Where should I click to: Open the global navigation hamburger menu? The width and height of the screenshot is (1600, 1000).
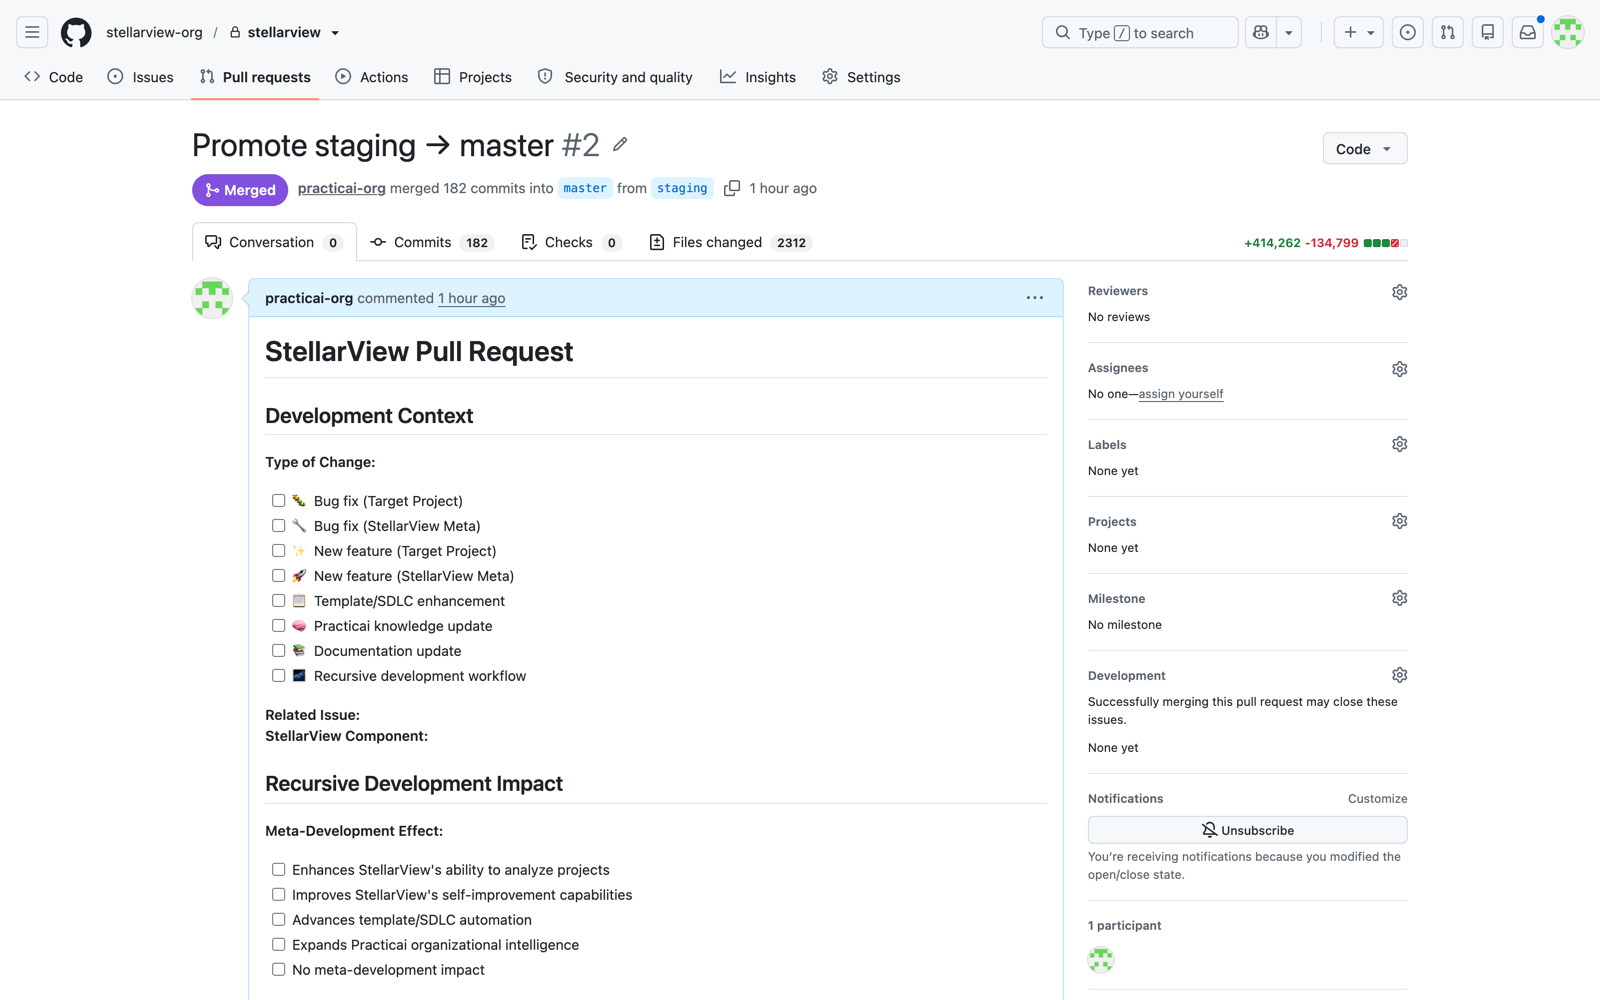coord(32,32)
